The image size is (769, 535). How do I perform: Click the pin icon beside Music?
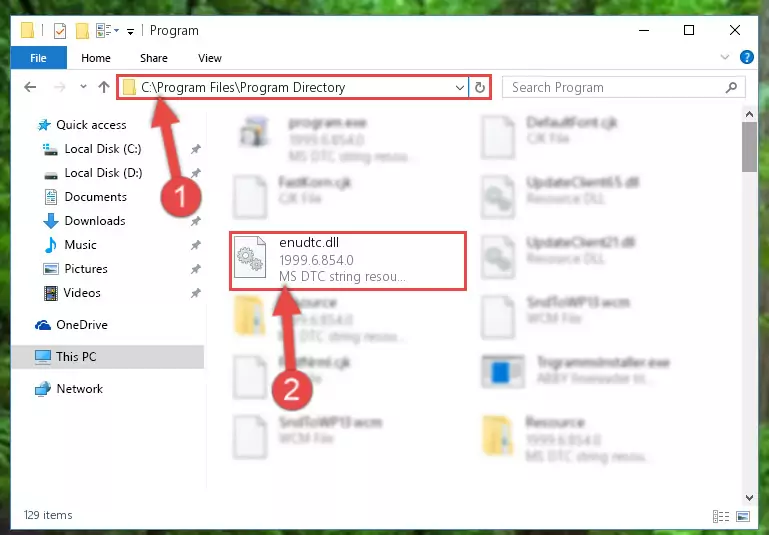[196, 245]
